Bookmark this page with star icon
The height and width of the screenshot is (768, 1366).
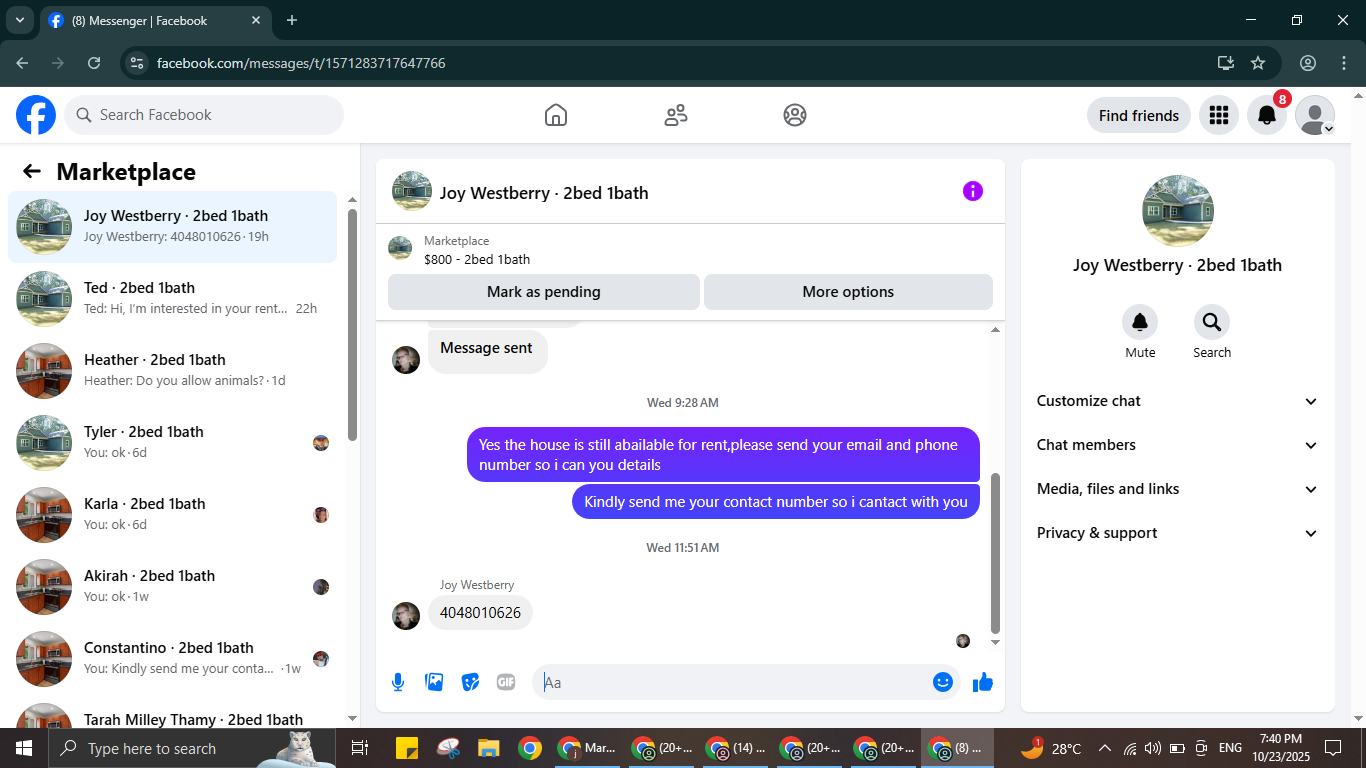pos(1258,63)
